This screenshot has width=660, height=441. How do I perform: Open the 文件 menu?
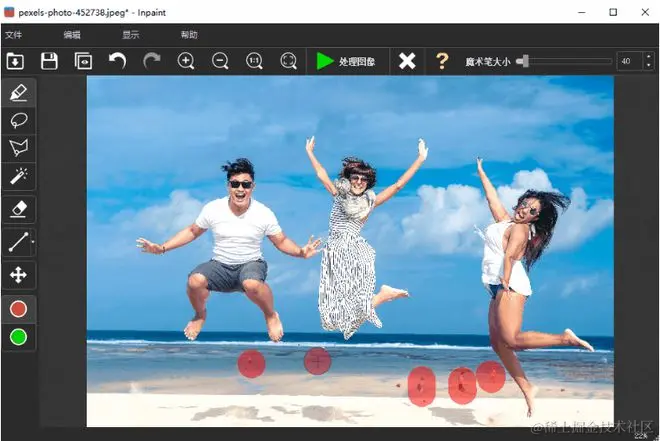coord(13,35)
